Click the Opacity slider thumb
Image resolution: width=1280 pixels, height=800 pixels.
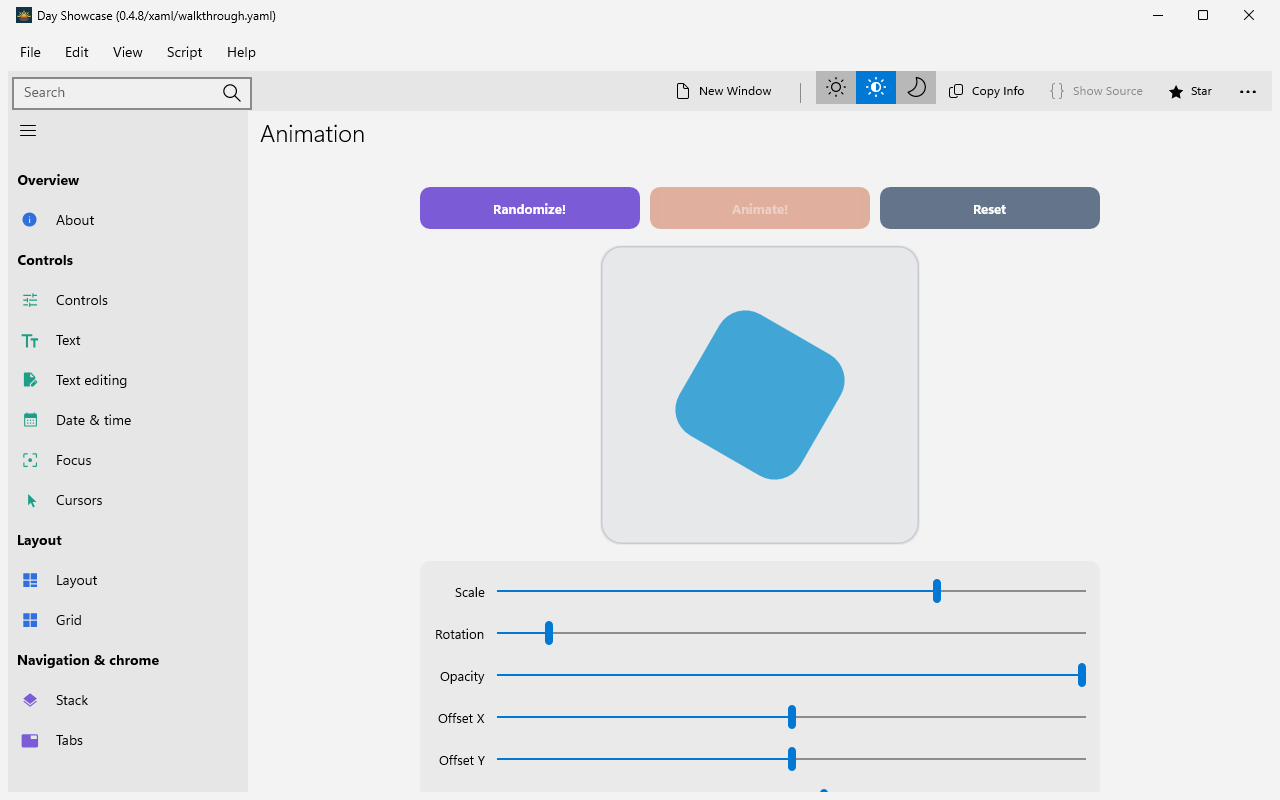click(1082, 675)
